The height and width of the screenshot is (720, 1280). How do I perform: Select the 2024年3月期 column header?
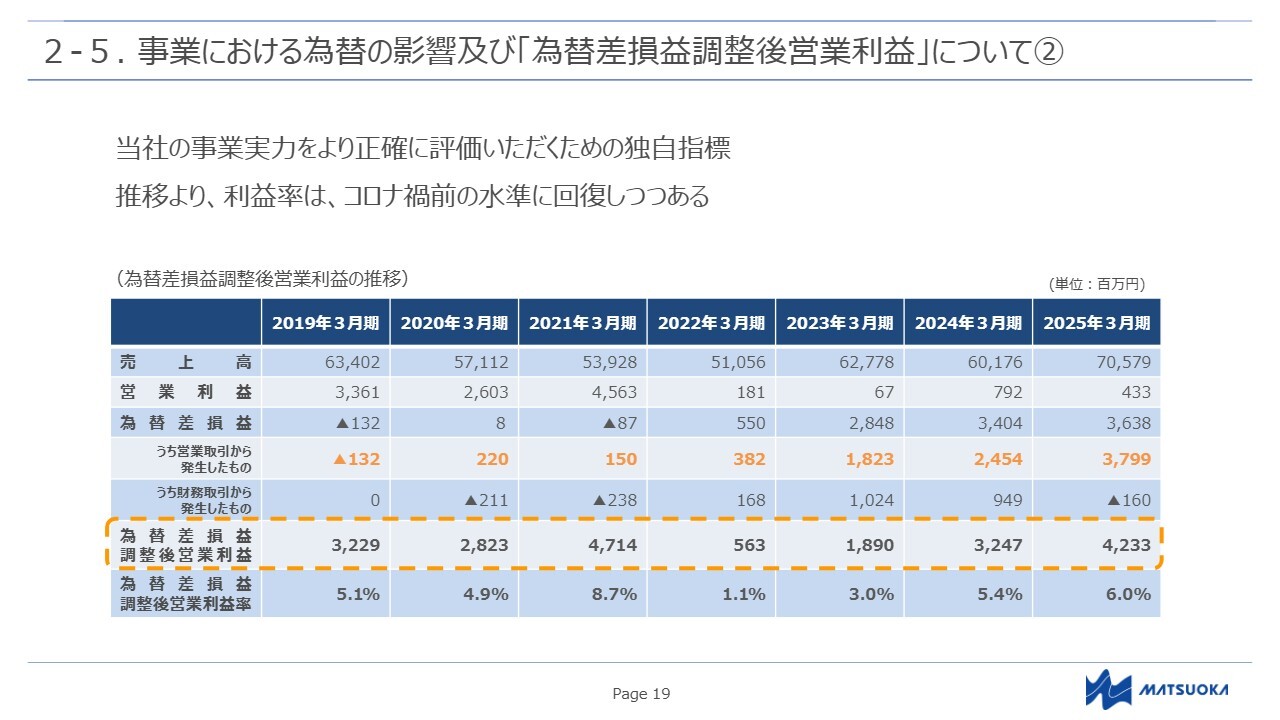click(968, 323)
